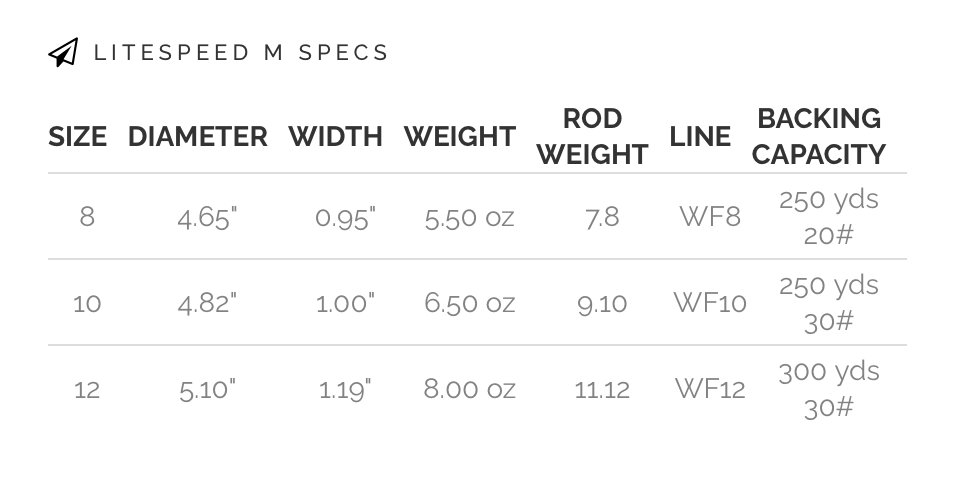Screen dimensions: 960x500
Task: Click the size 10 row cell
Action: (87, 304)
